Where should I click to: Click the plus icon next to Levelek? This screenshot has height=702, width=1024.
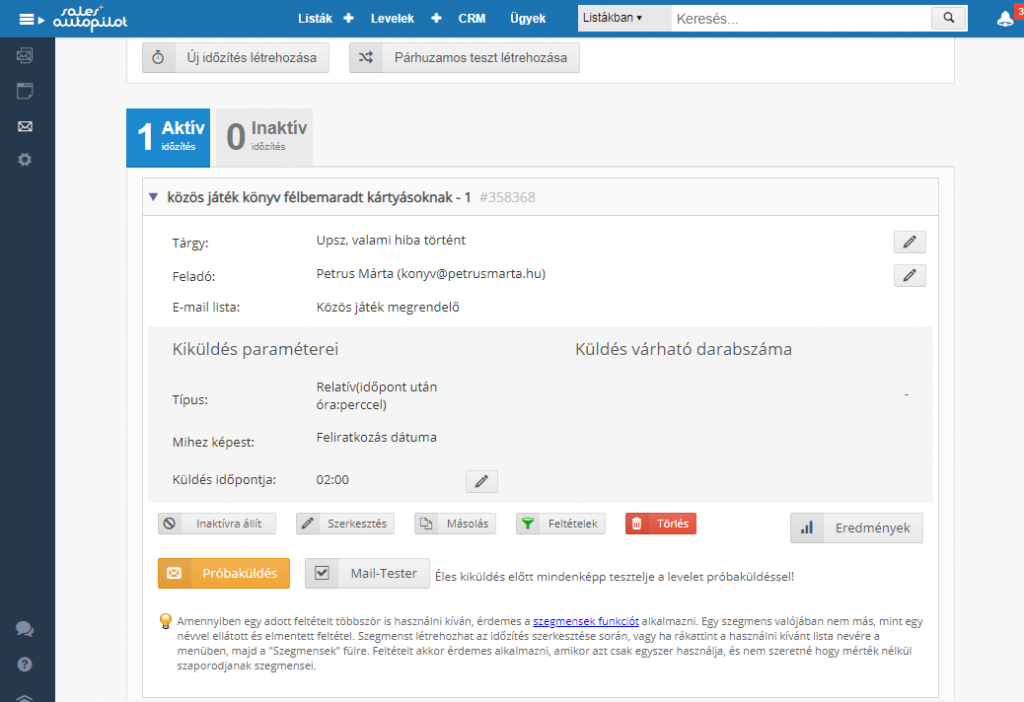436,18
